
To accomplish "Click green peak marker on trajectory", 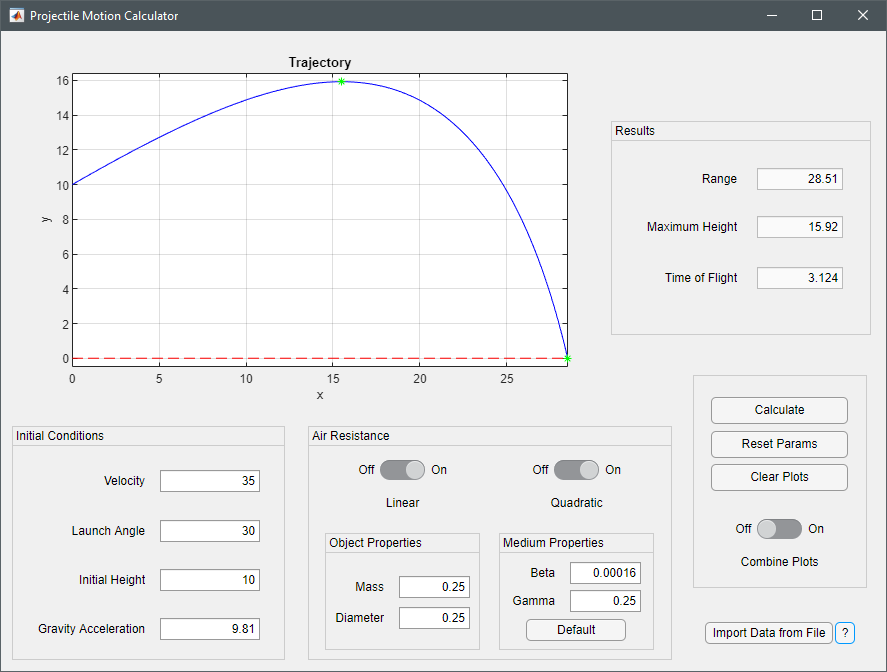I will click(342, 81).
